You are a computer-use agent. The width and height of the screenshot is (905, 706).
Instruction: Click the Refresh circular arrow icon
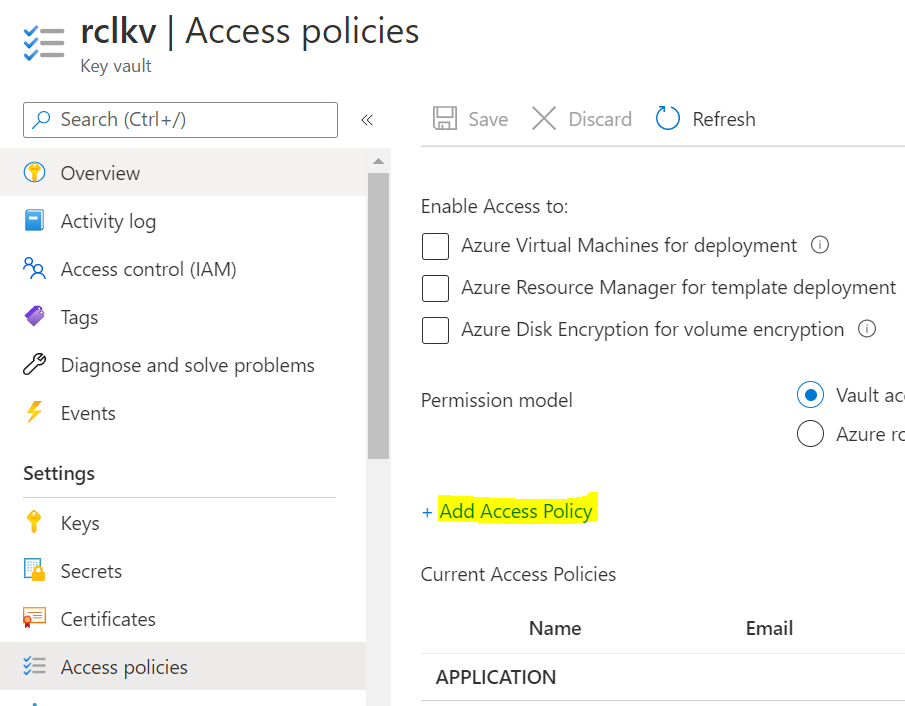tap(668, 118)
